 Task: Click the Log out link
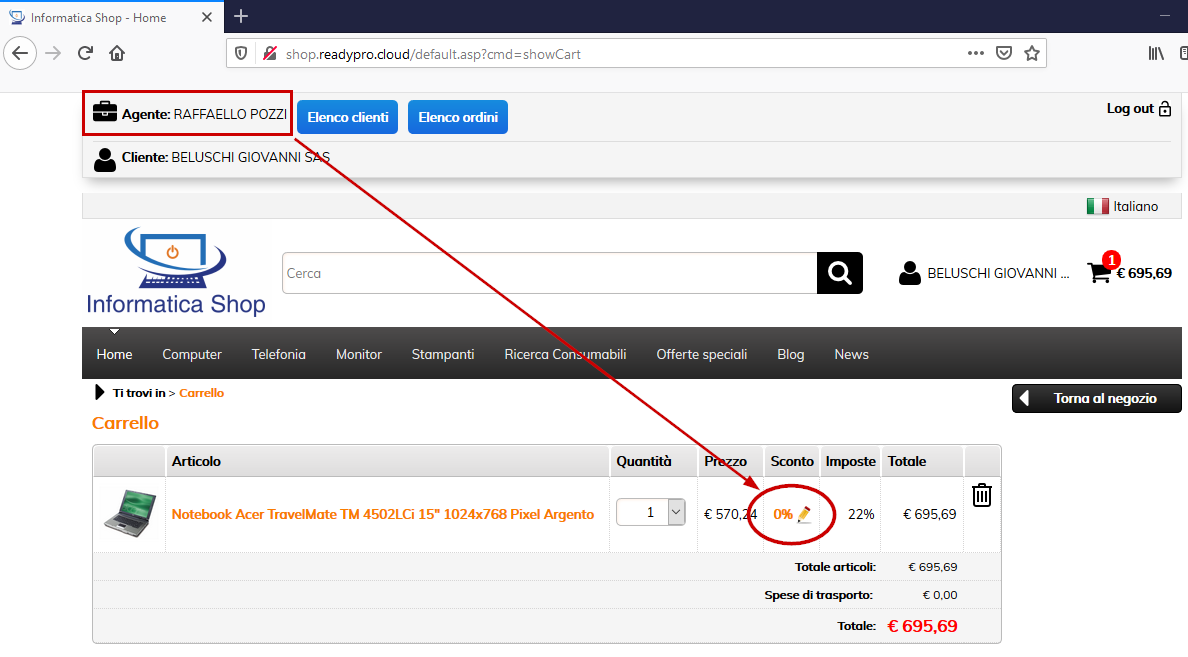(1130, 108)
